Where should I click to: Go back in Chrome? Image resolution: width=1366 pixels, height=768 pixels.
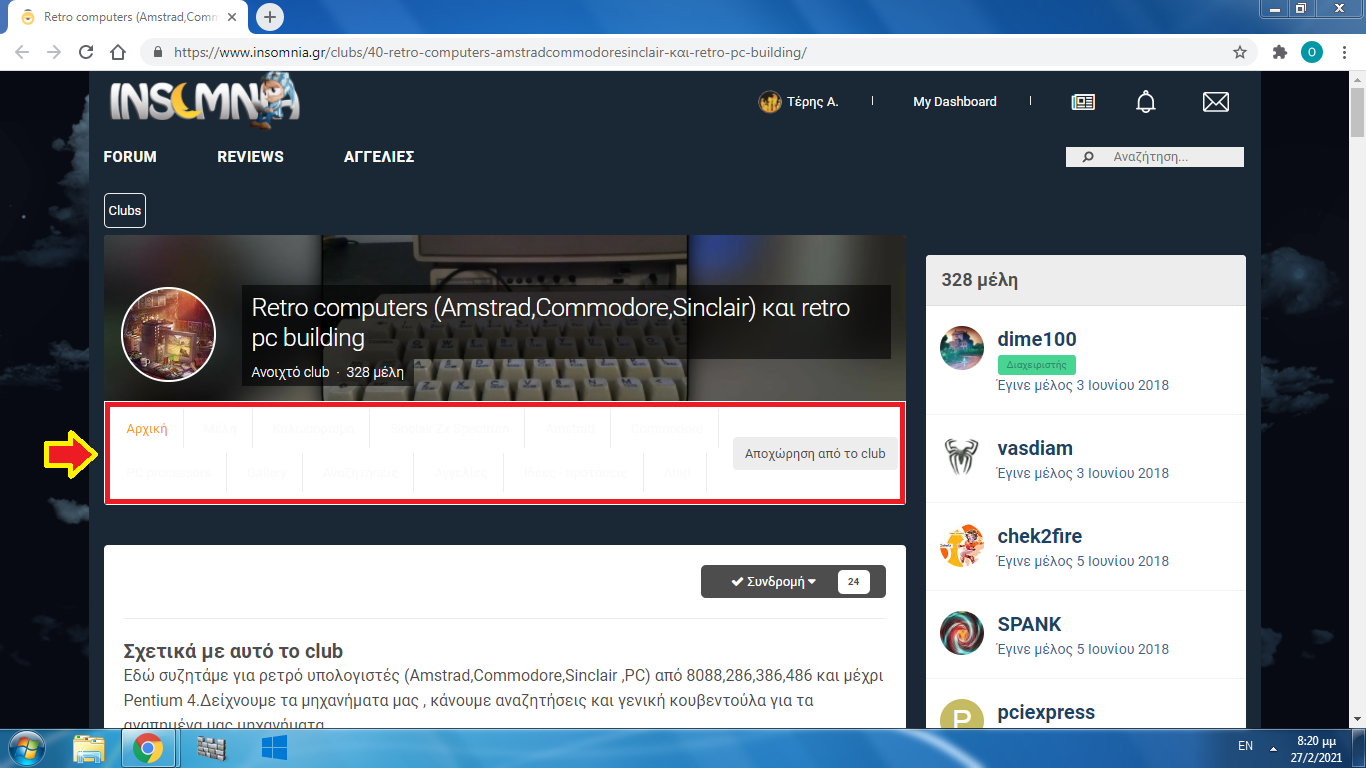(23, 52)
